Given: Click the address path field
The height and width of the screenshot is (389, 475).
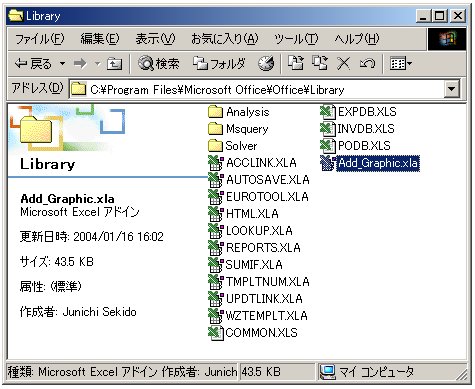Looking at the screenshot, I should (x=257, y=89).
